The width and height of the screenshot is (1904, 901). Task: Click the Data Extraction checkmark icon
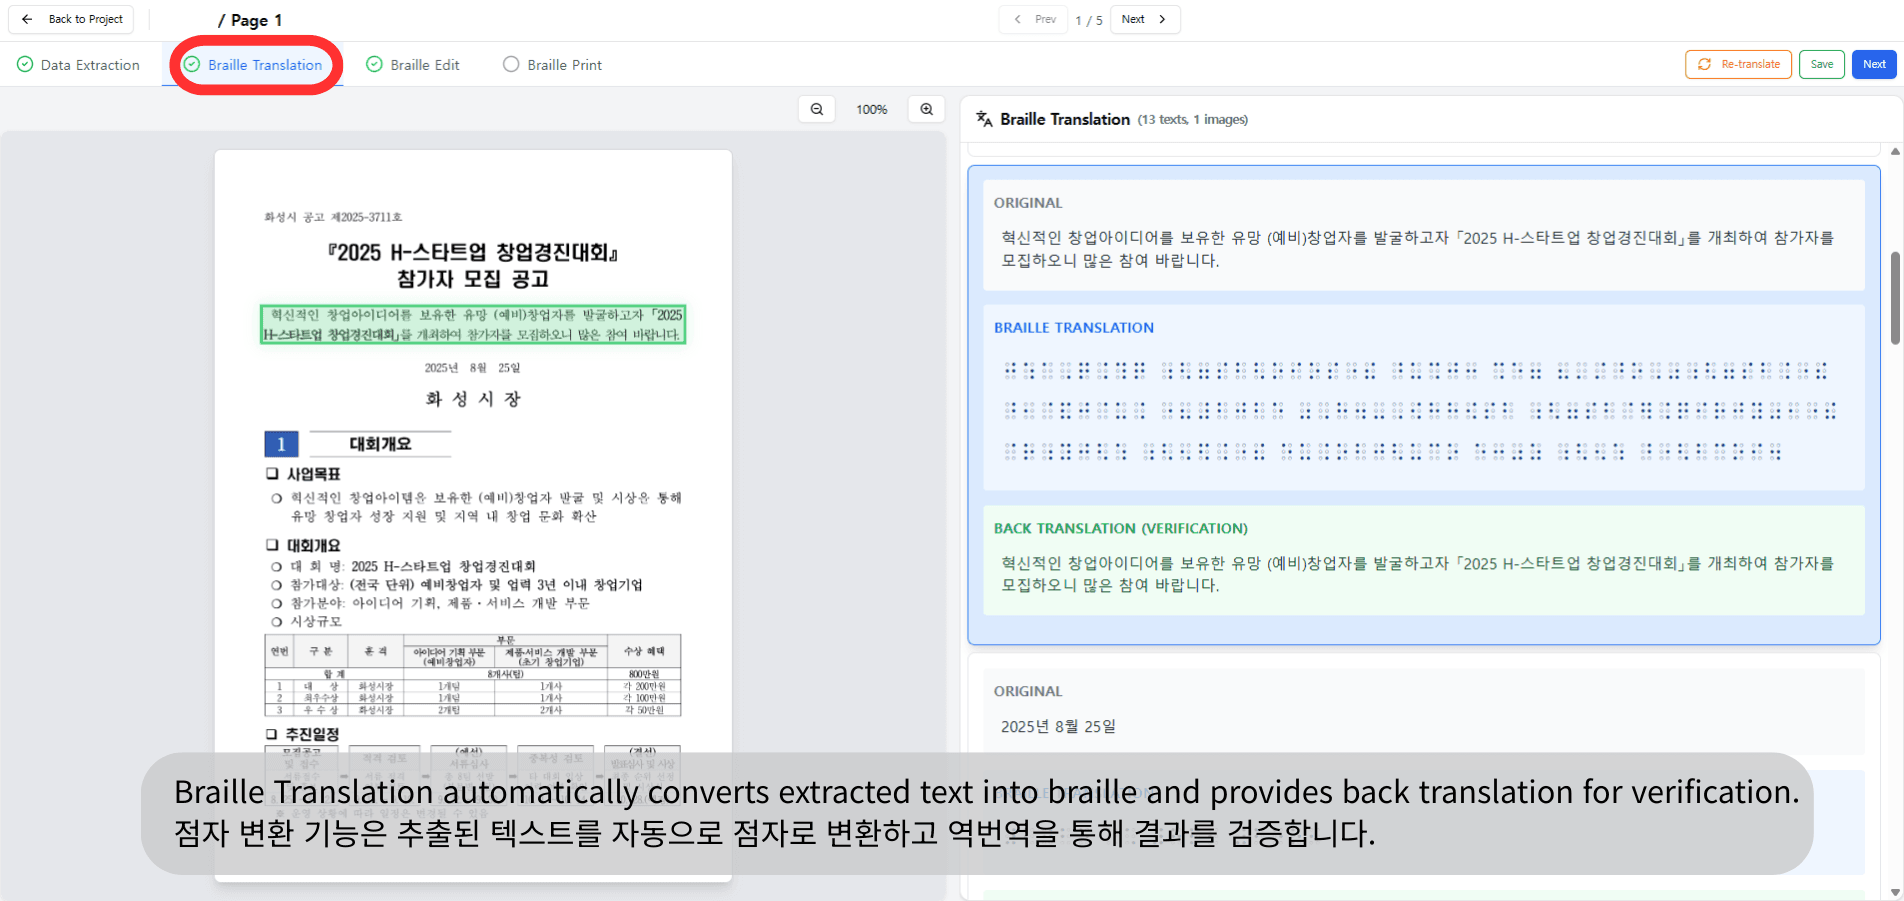[x=25, y=65]
